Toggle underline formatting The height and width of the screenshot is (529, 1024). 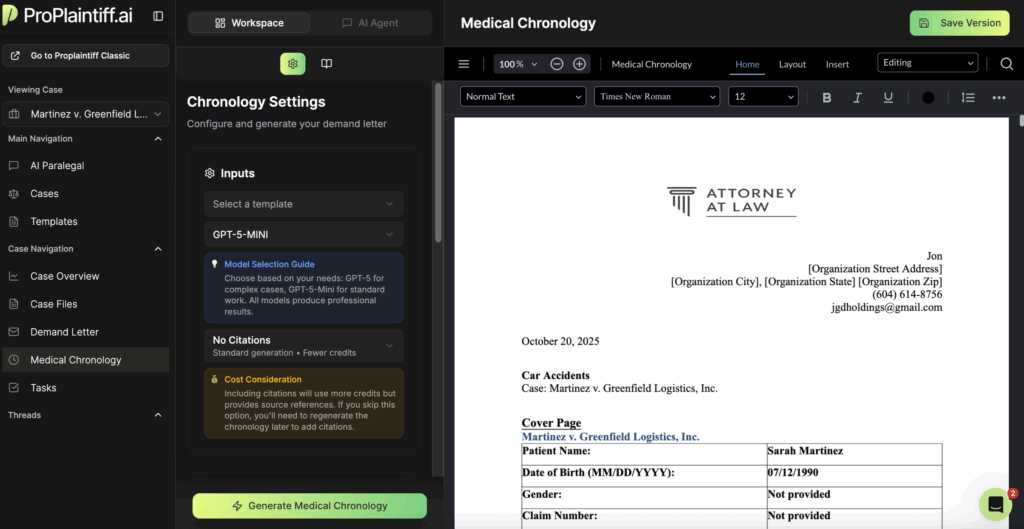pyautogui.click(x=888, y=97)
